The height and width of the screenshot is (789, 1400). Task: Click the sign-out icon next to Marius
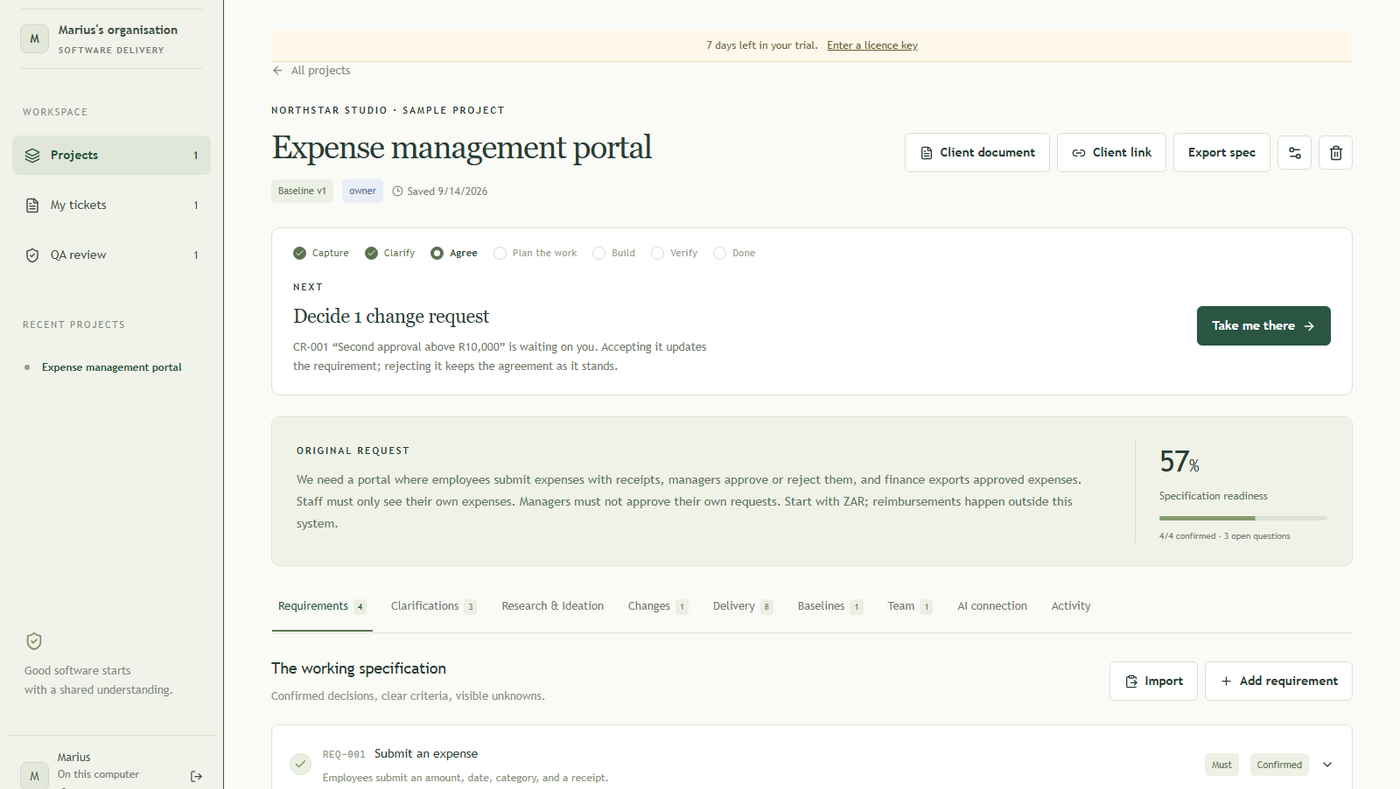[x=196, y=776]
